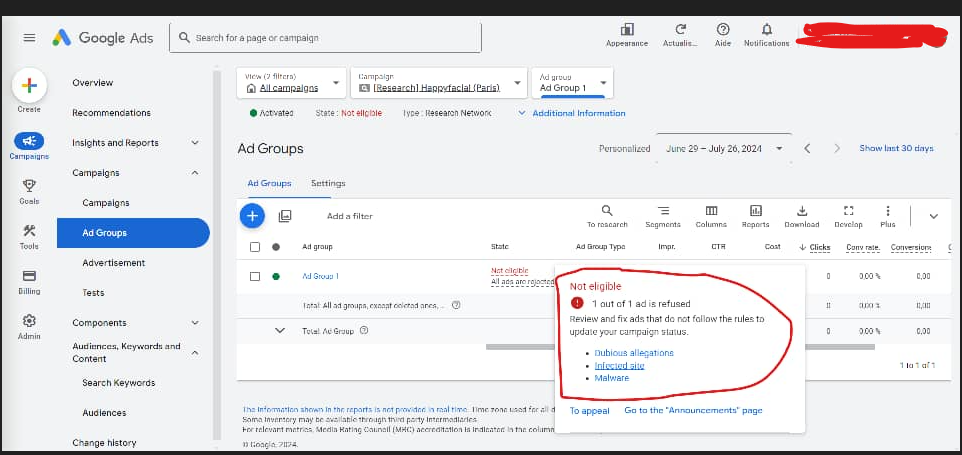Click the Google Ads logo
The image size is (962, 455).
point(102,37)
